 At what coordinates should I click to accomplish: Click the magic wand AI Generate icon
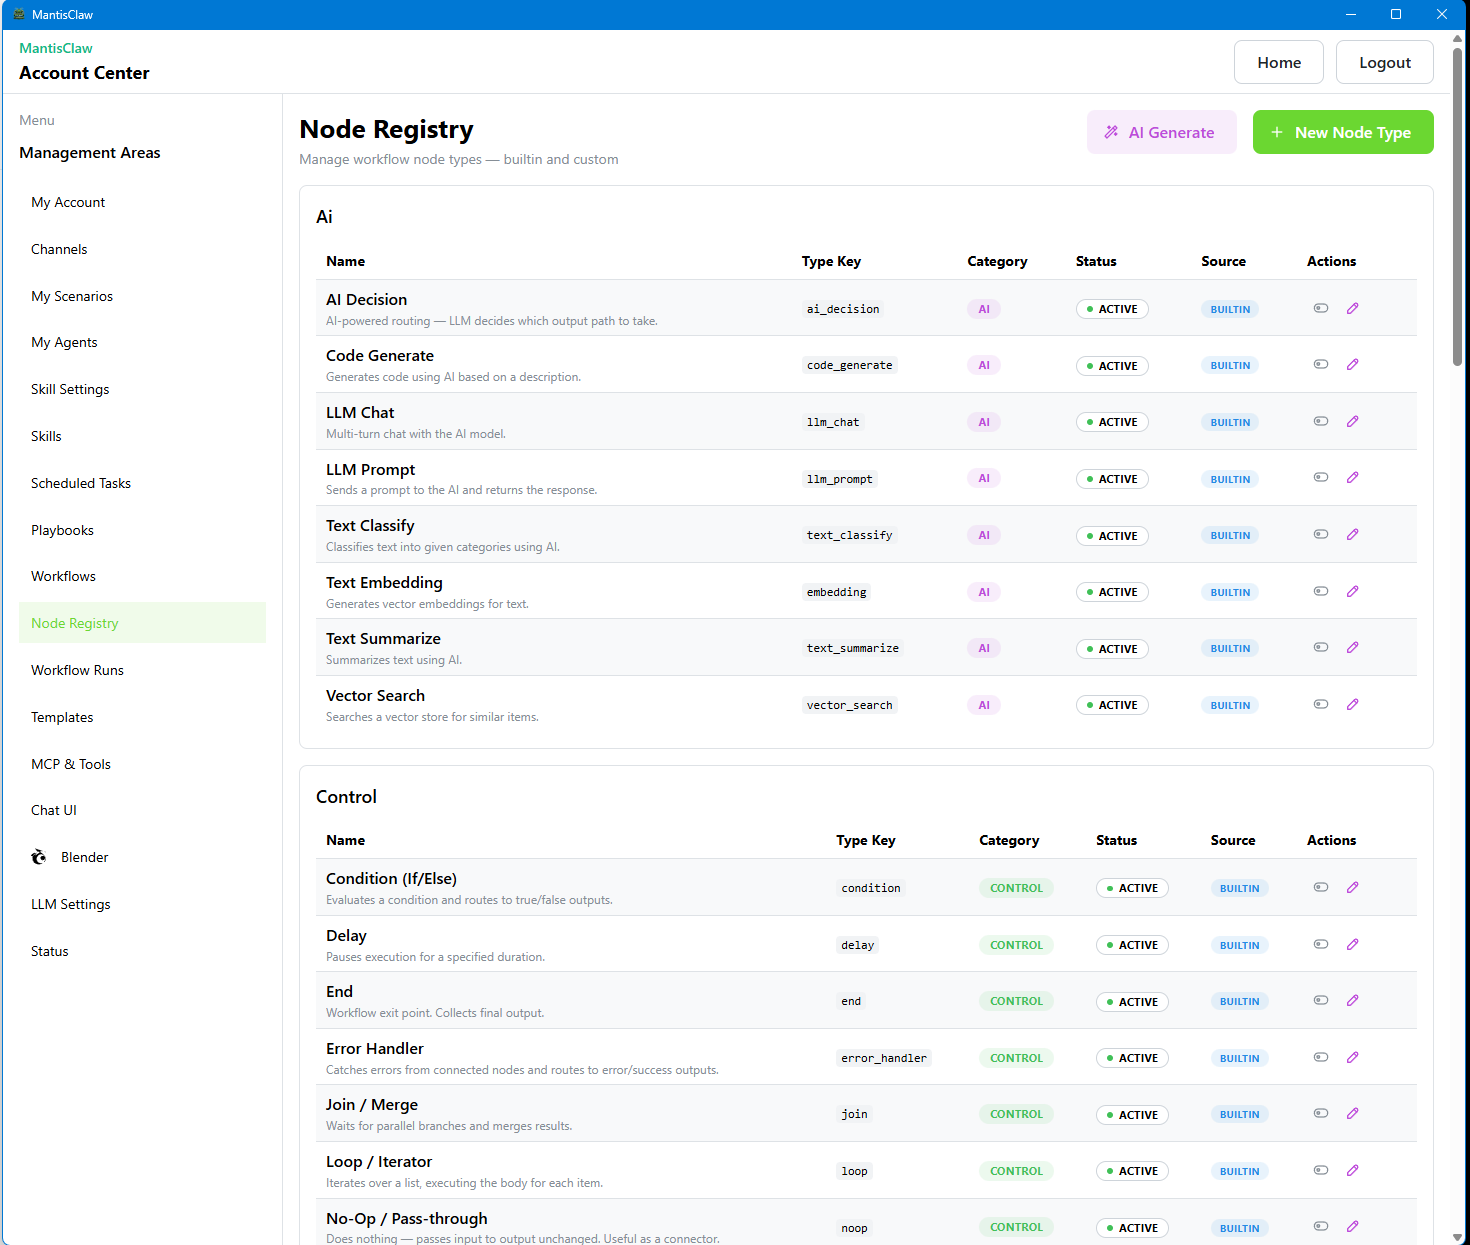pyautogui.click(x=1111, y=131)
